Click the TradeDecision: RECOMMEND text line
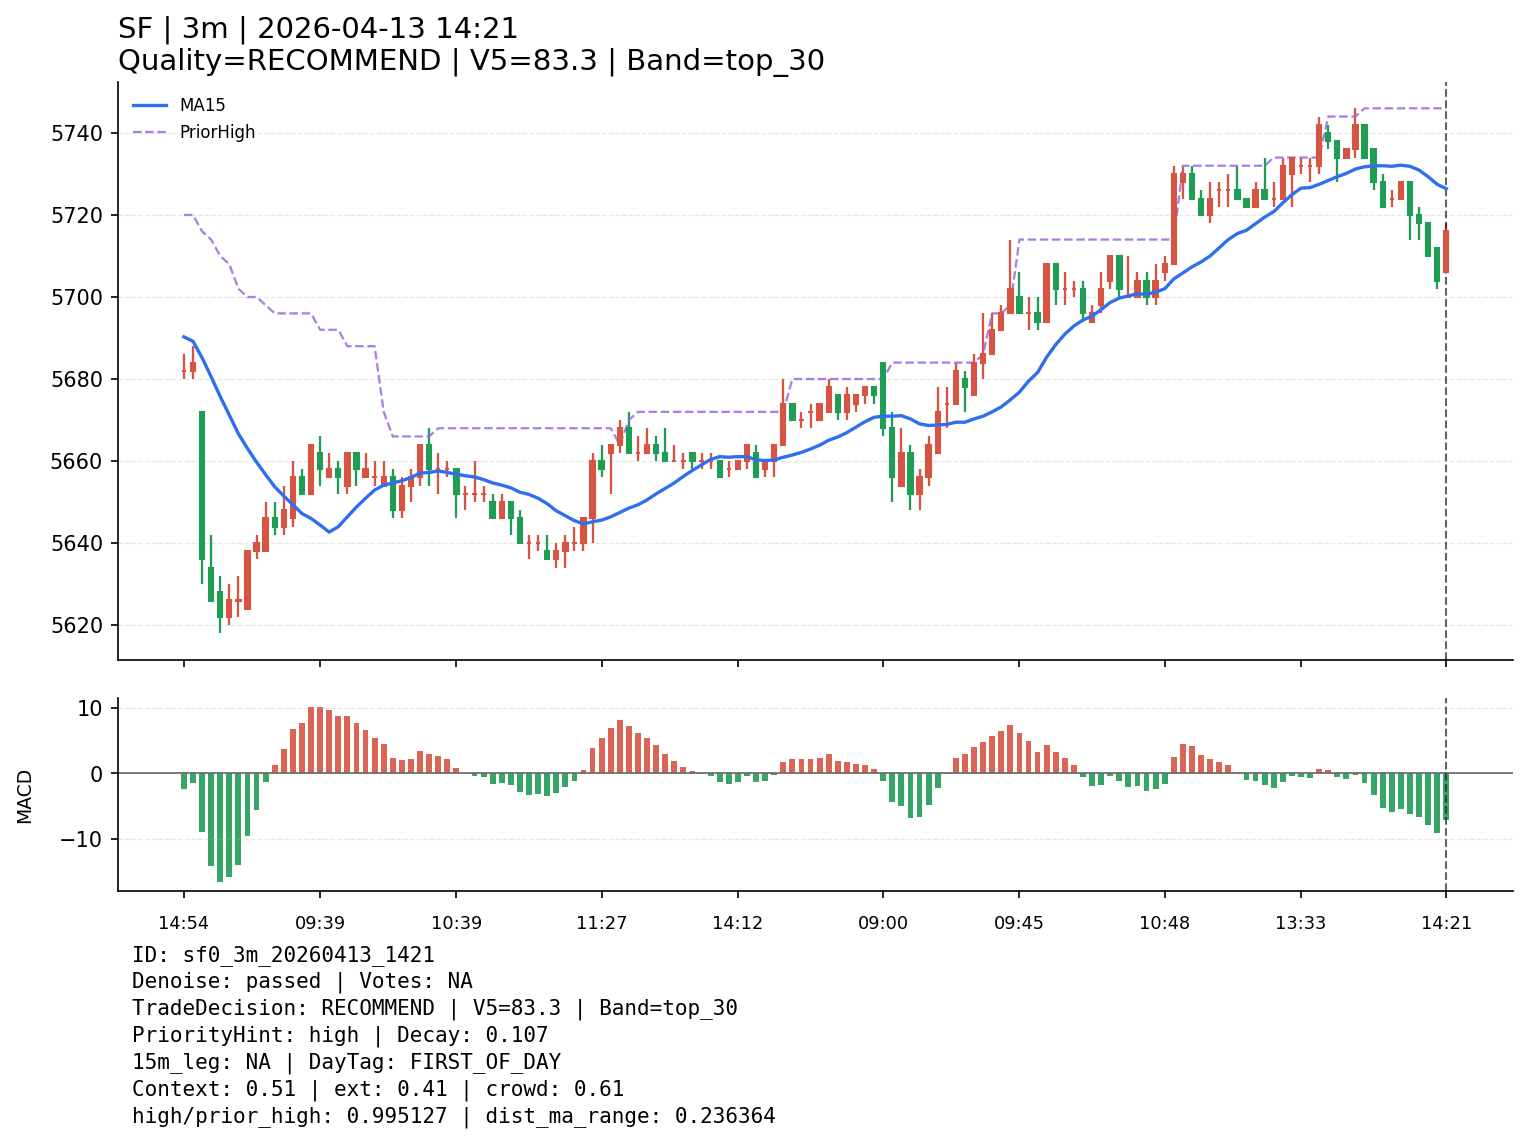This screenshot has height=1143, width=1527. click(x=434, y=1008)
